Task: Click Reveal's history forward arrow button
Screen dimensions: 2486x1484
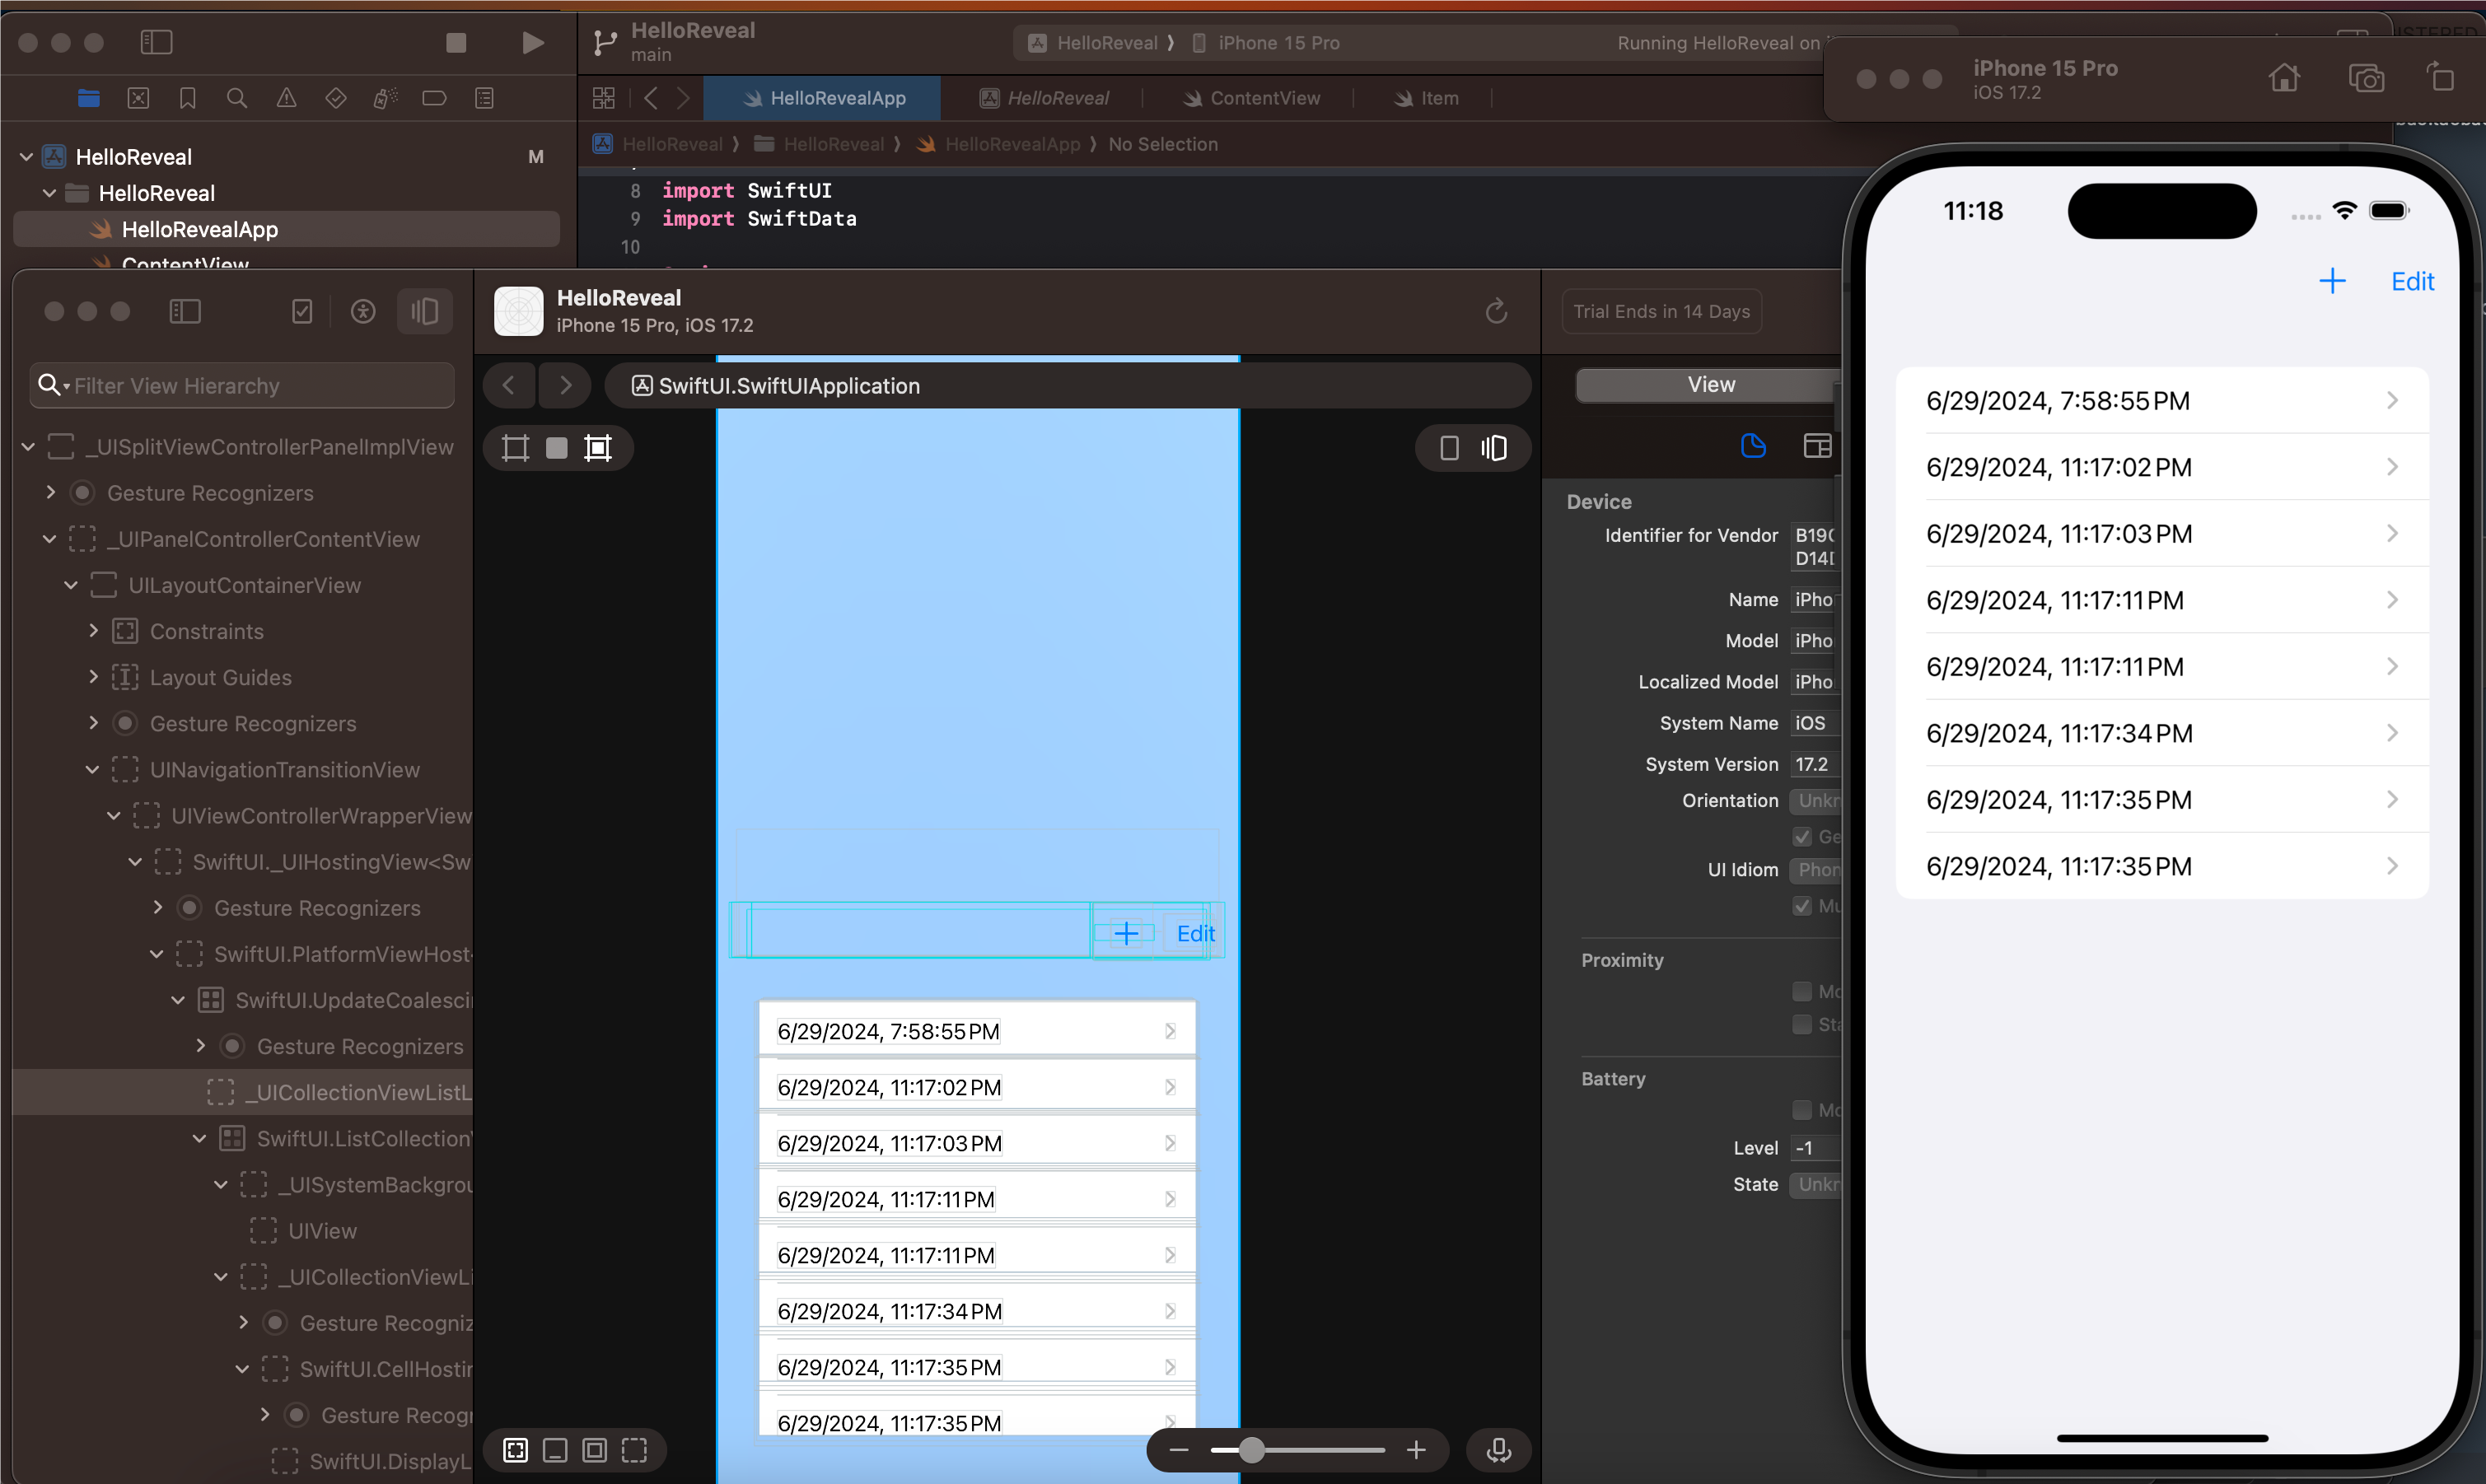Action: coord(565,385)
